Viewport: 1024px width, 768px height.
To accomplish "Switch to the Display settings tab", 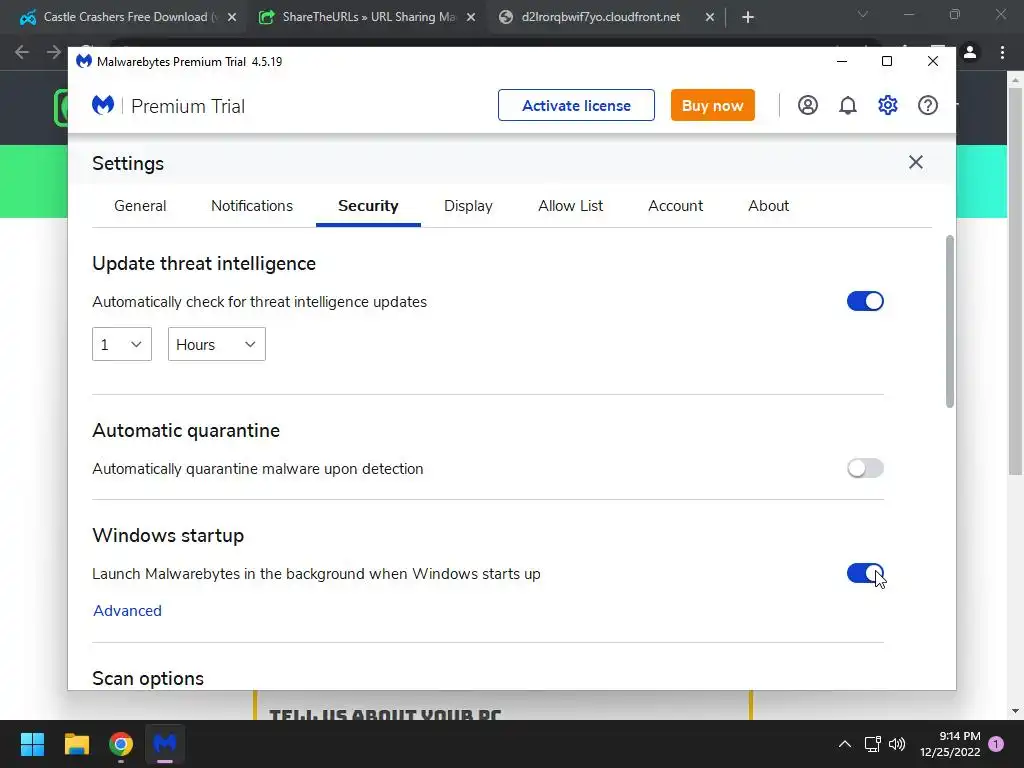I will 468,206.
